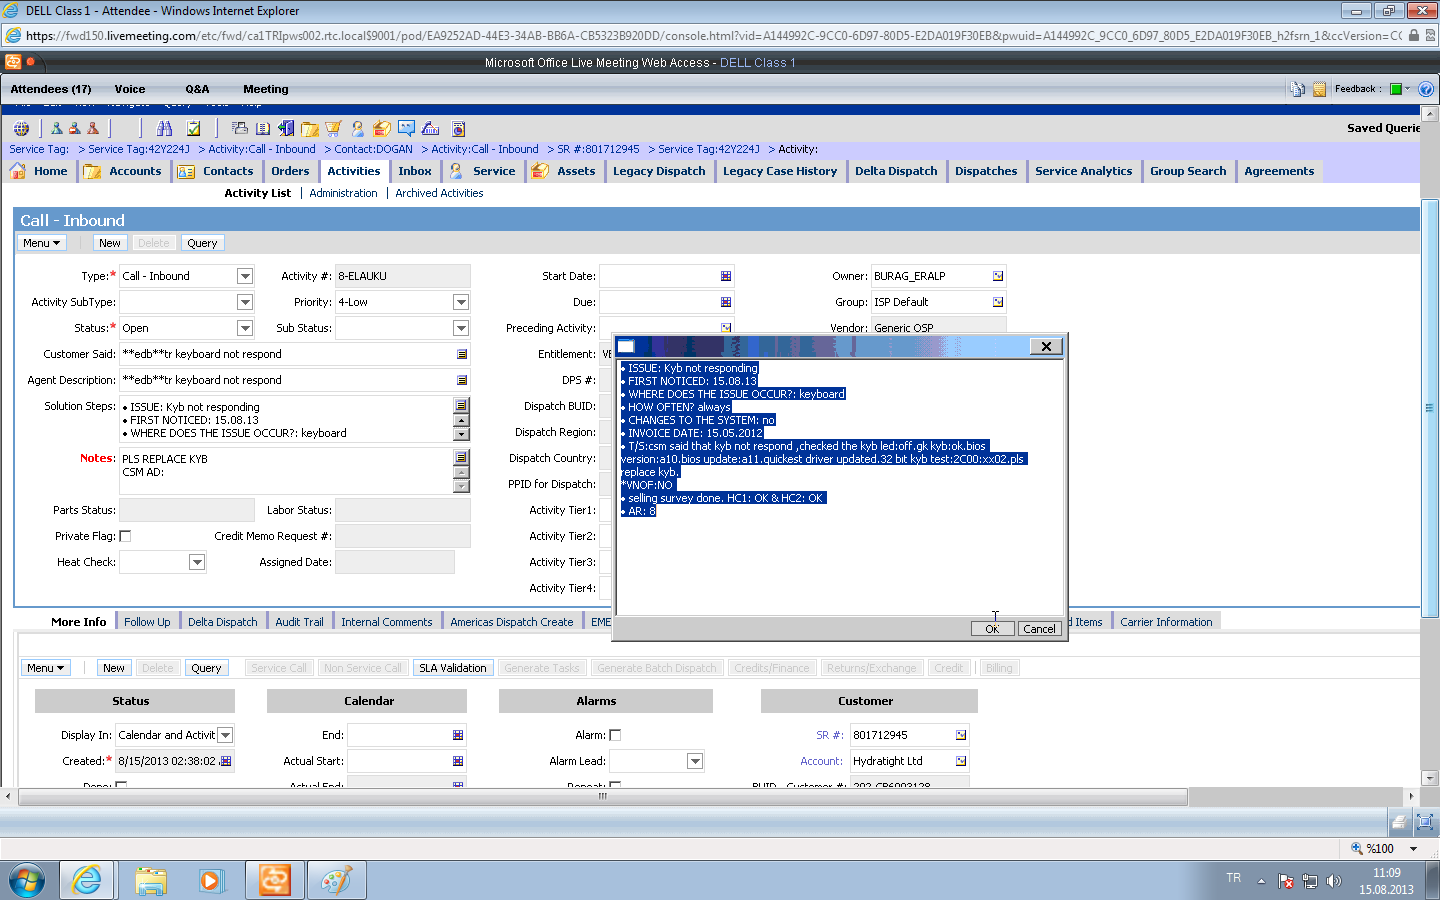Open the Internal Comments tab

pos(387,622)
